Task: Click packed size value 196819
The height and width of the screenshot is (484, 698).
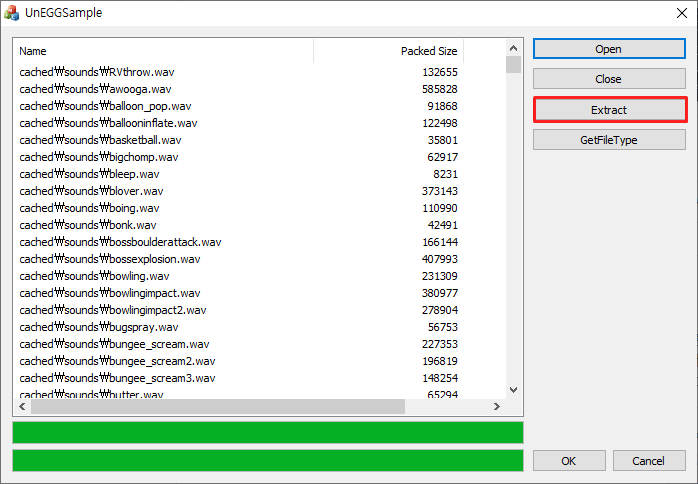Action: tap(440, 361)
